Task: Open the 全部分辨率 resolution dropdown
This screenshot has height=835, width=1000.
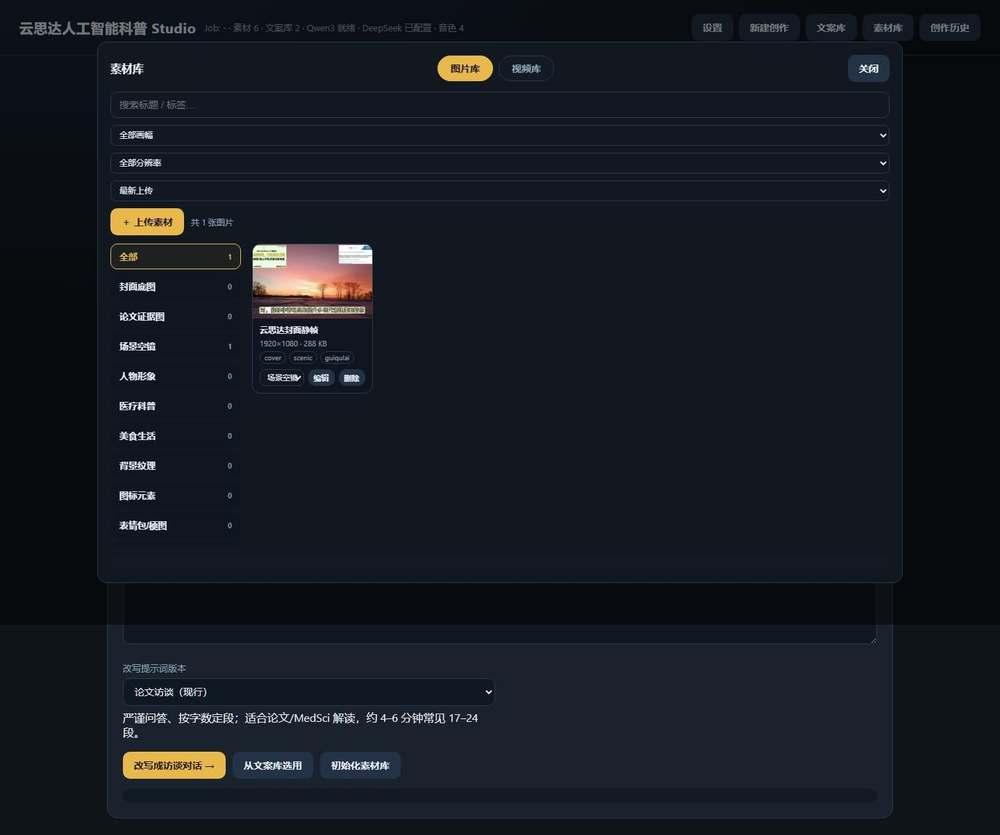Action: (499, 163)
